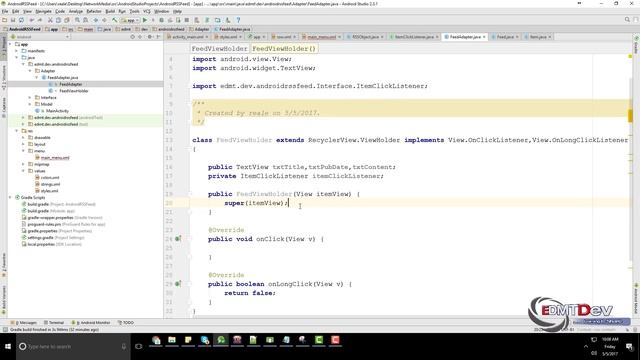The image size is (640, 360).
Task: Click the Undo arrow icon
Action: 32,20
